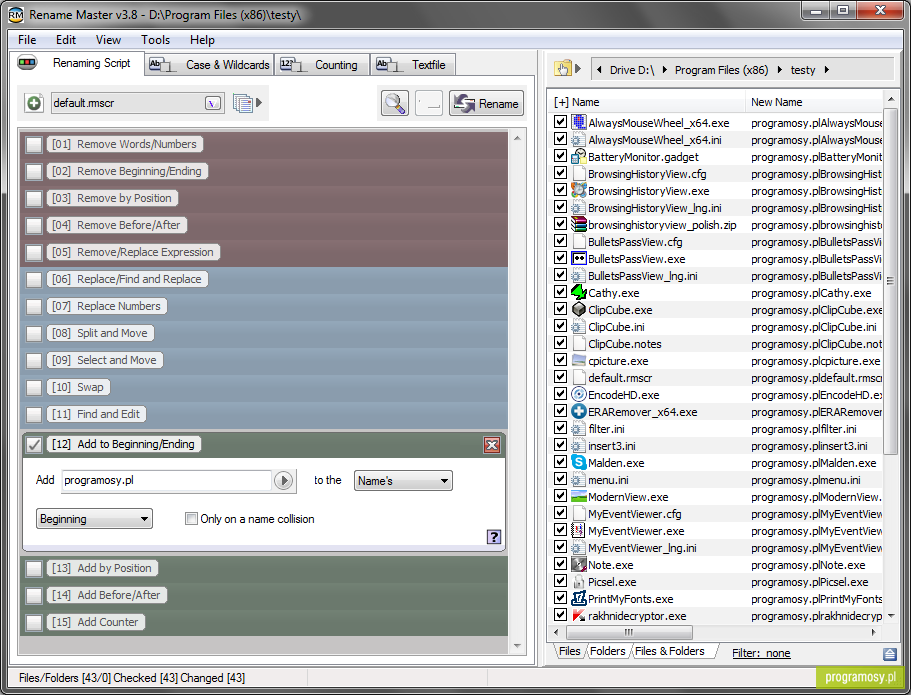Viewport: 911px width, 695px height.
Task: Click the arrow before Drive D:\
Action: (599, 70)
